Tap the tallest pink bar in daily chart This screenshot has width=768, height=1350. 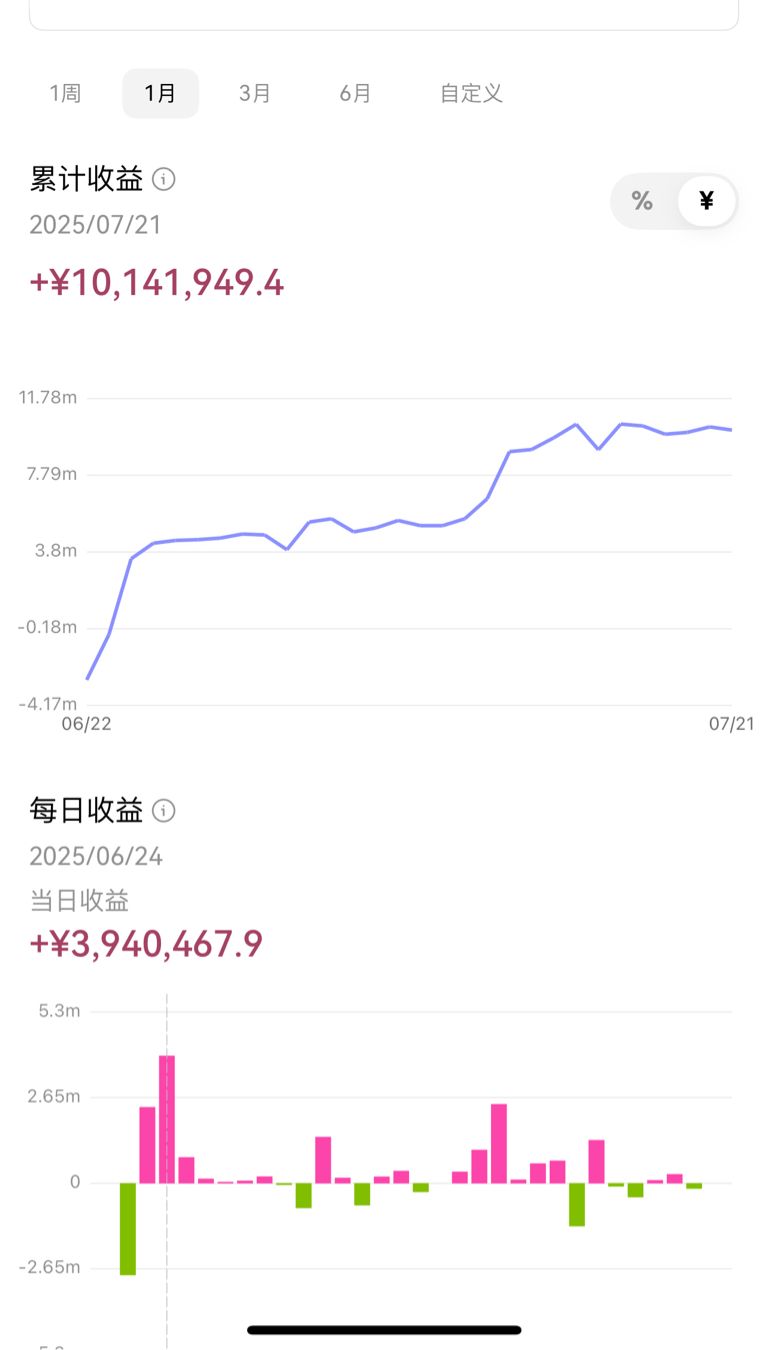(167, 1119)
